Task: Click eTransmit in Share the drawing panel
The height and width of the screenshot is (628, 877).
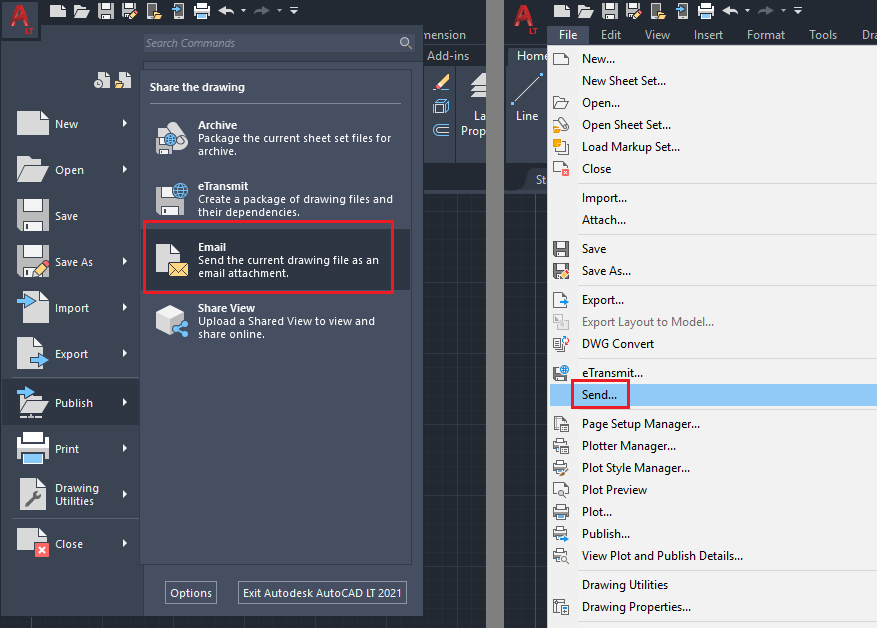Action: (277, 199)
